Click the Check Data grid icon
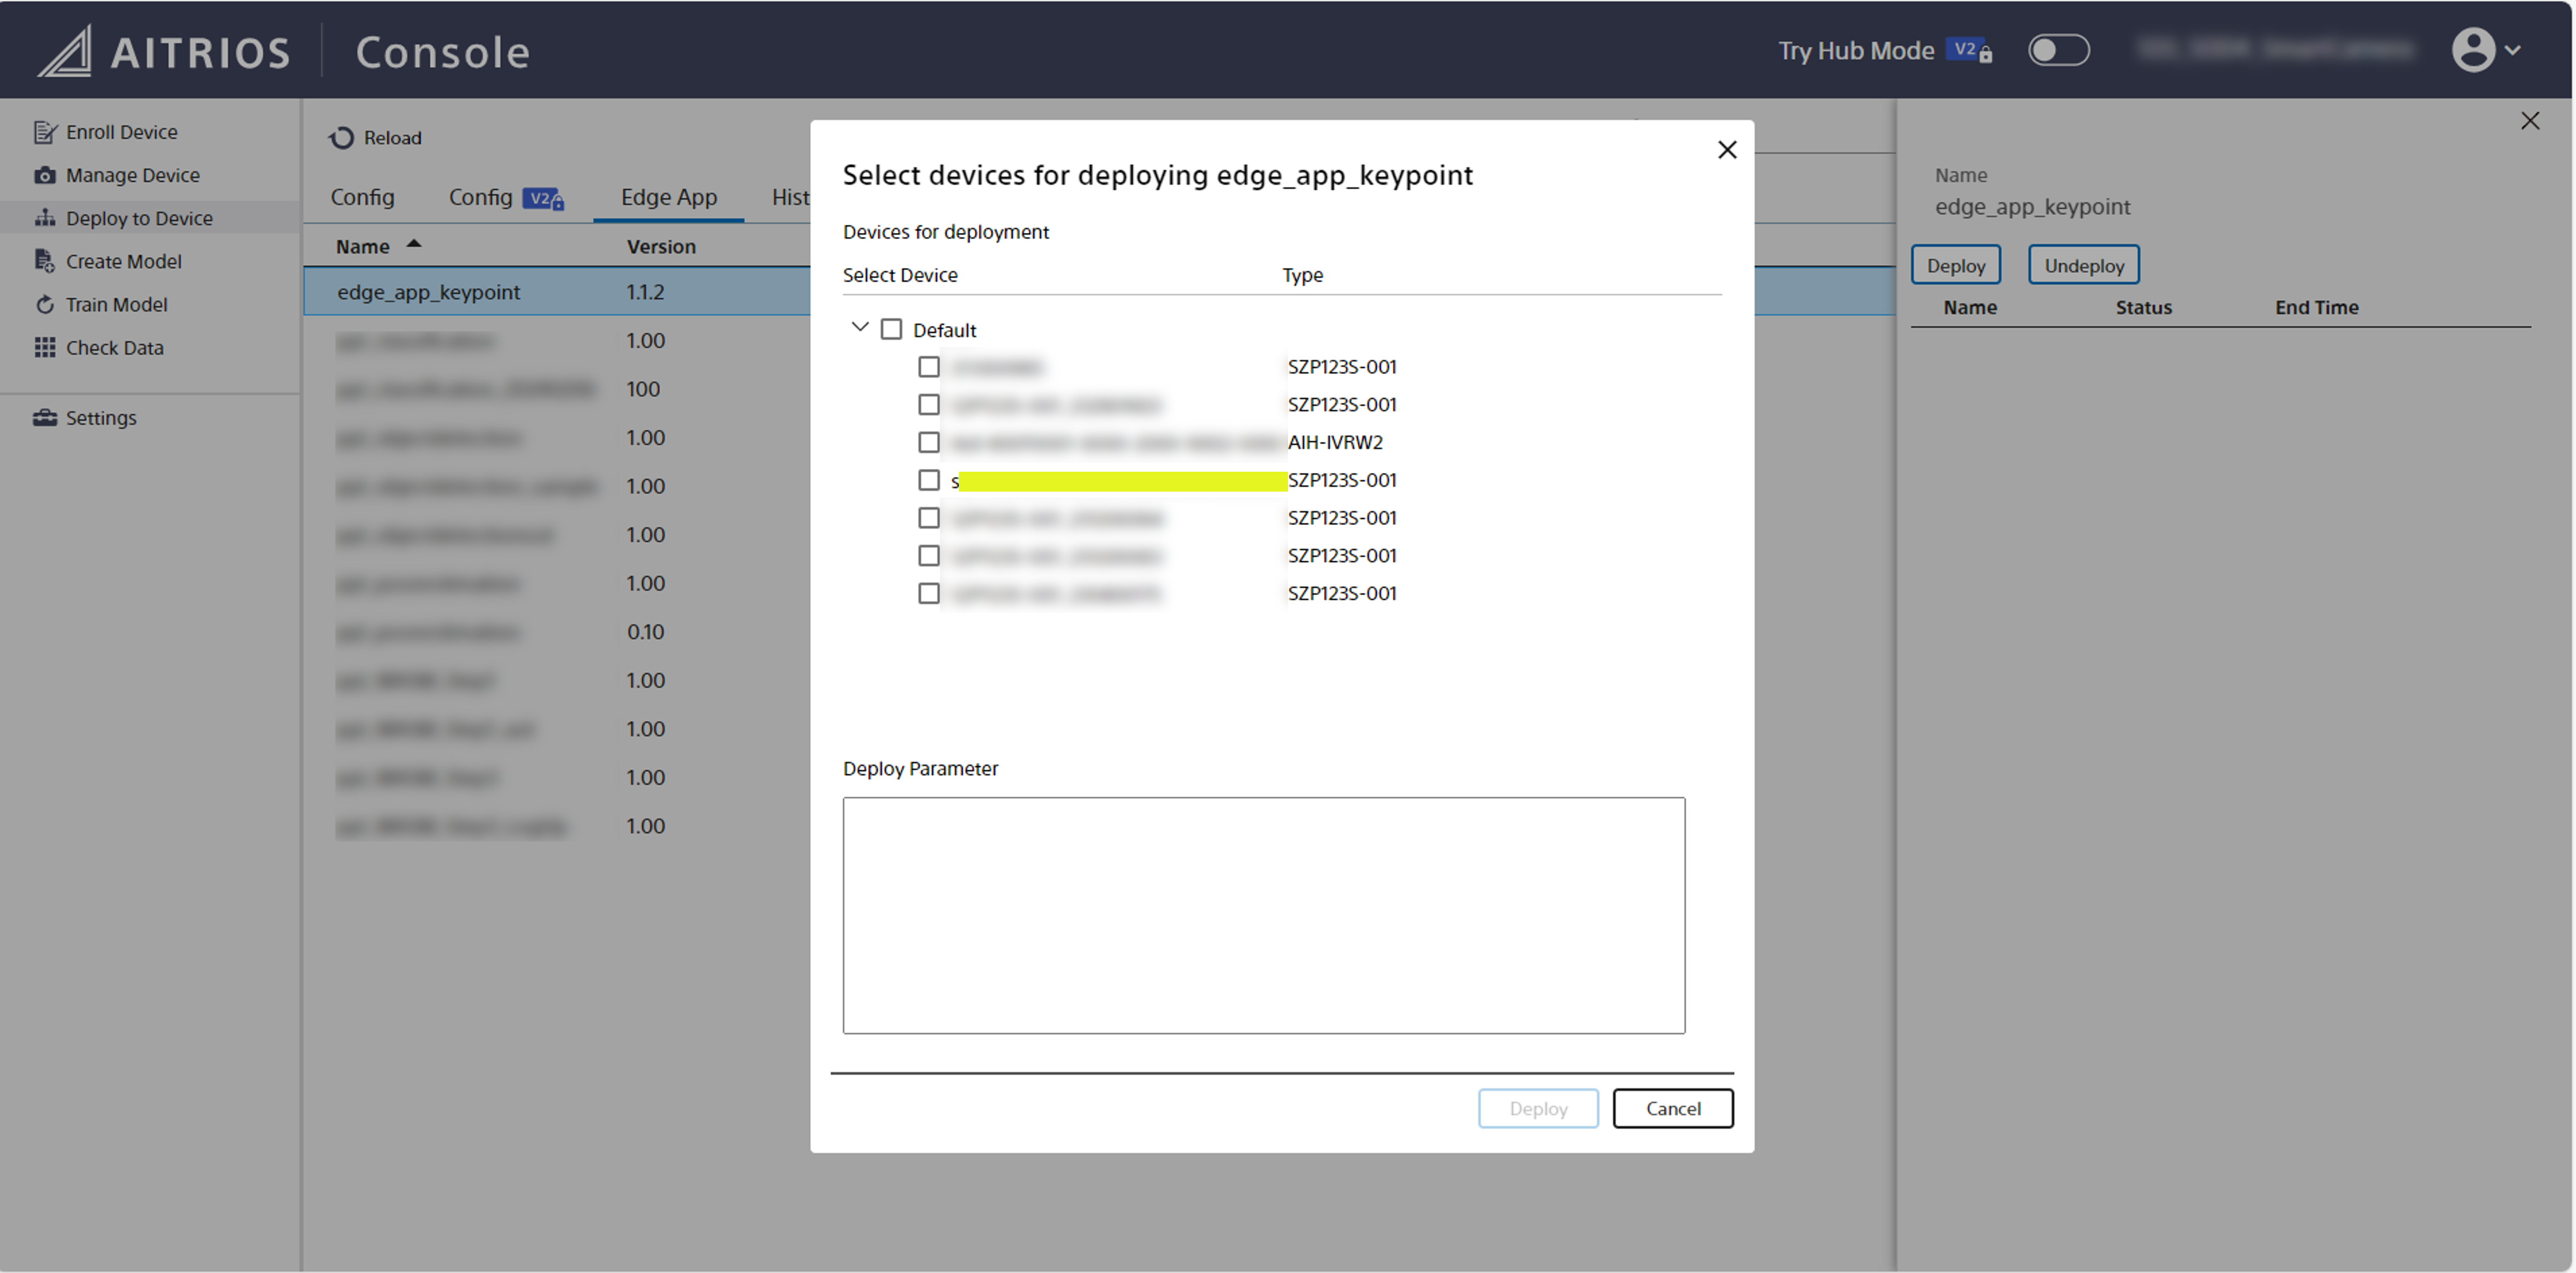 click(45, 347)
